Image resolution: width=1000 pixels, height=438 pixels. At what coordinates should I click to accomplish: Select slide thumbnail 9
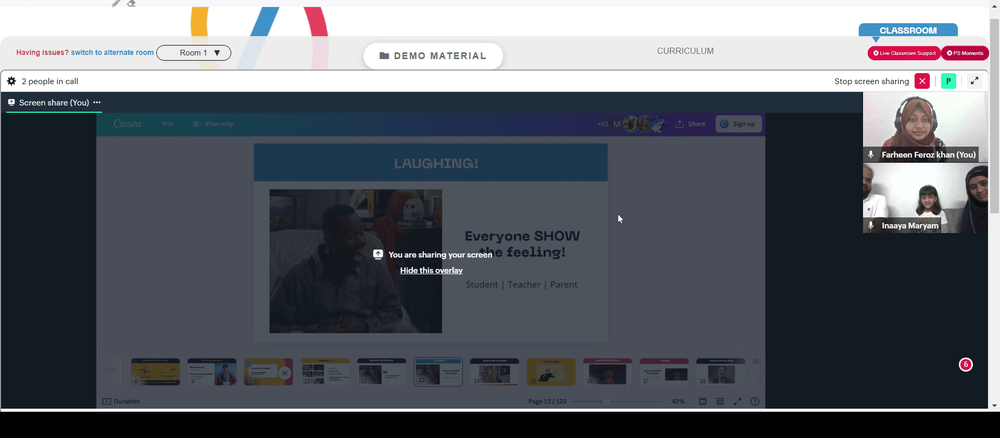click(x=212, y=372)
